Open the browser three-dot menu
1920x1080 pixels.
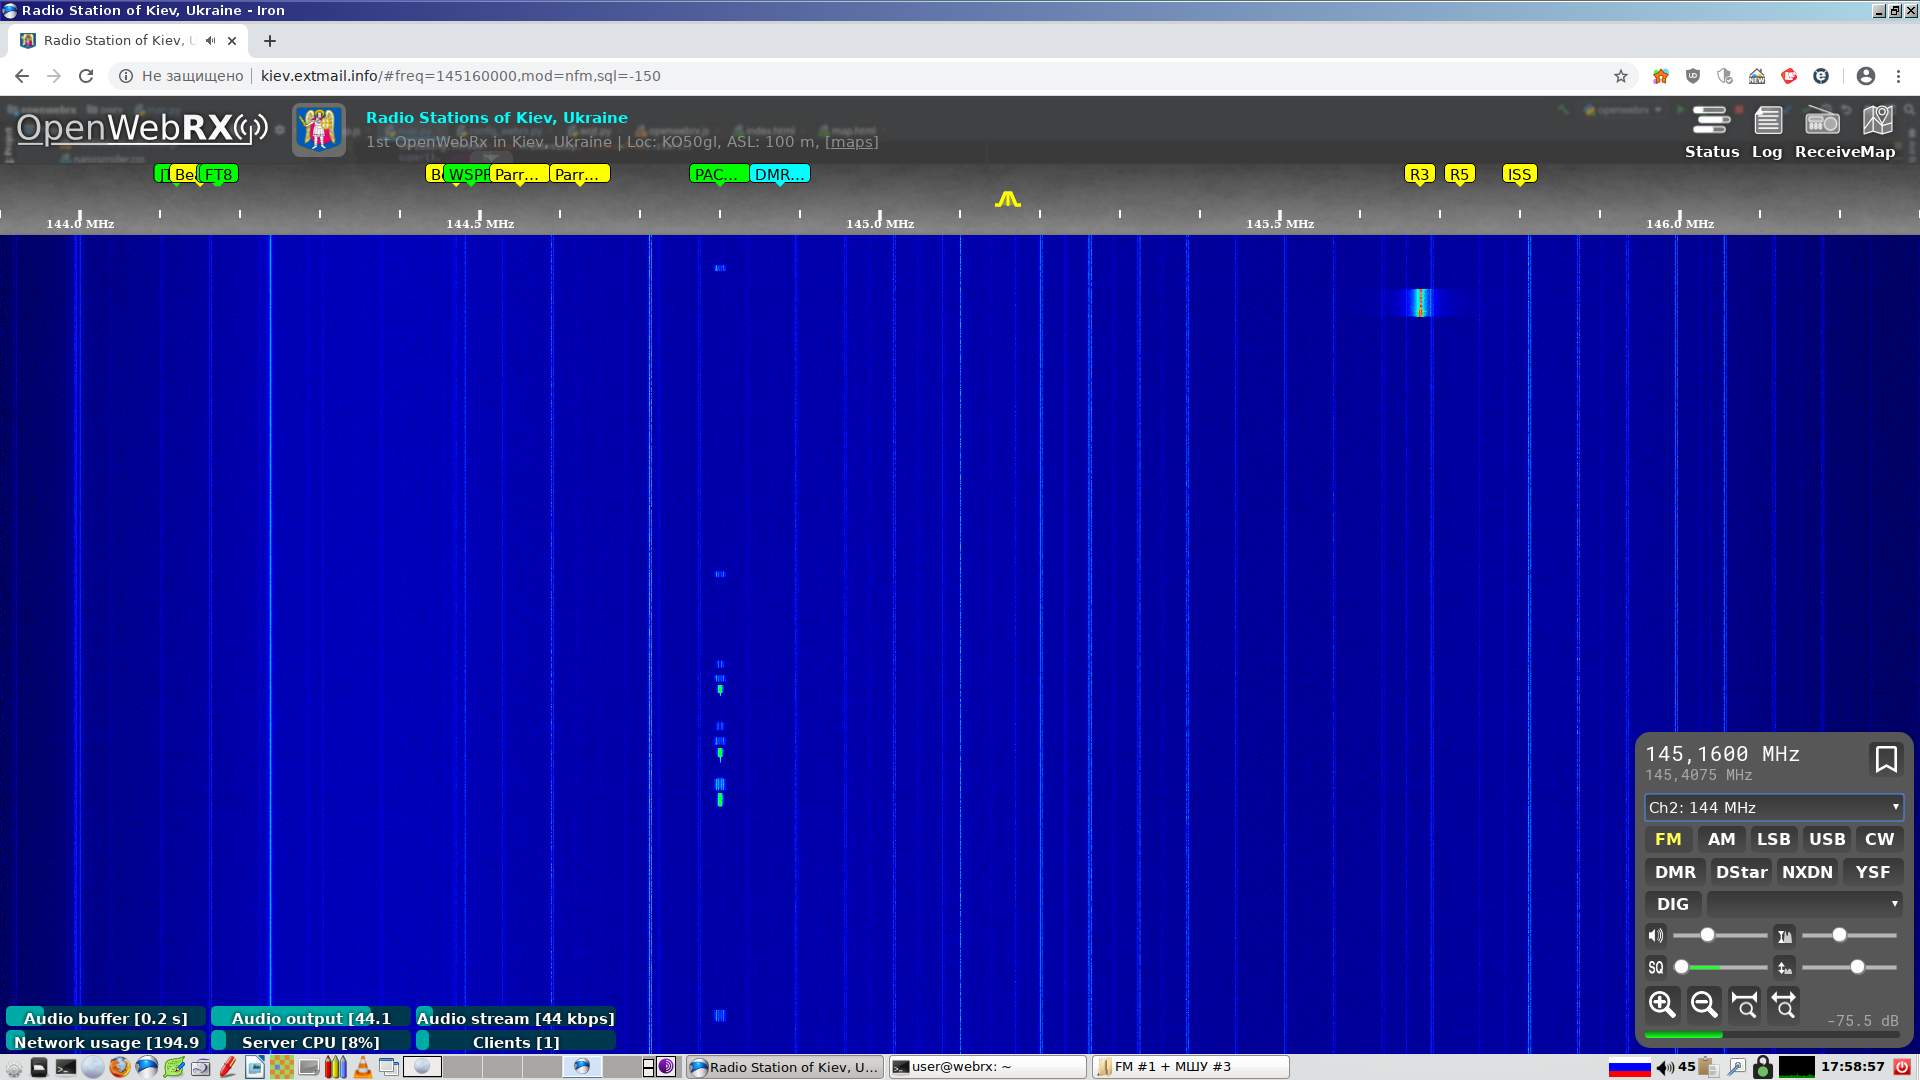1898,76
